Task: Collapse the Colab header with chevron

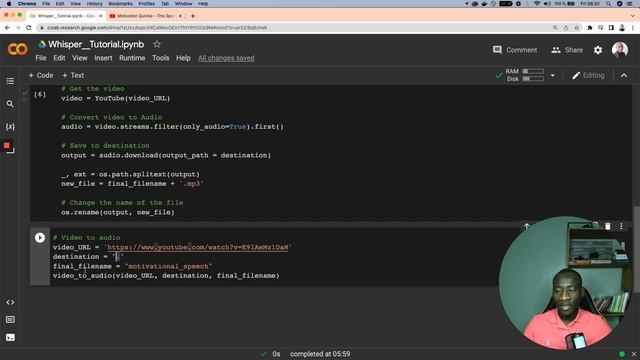Action: tap(624, 76)
